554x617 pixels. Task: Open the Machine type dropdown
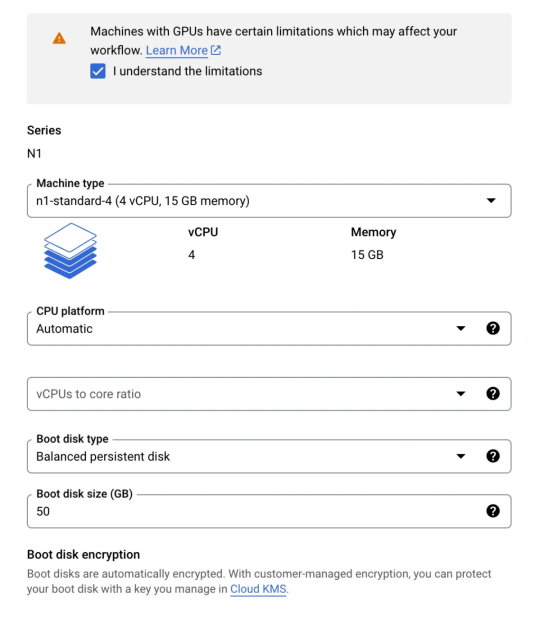pyautogui.click(x=269, y=201)
